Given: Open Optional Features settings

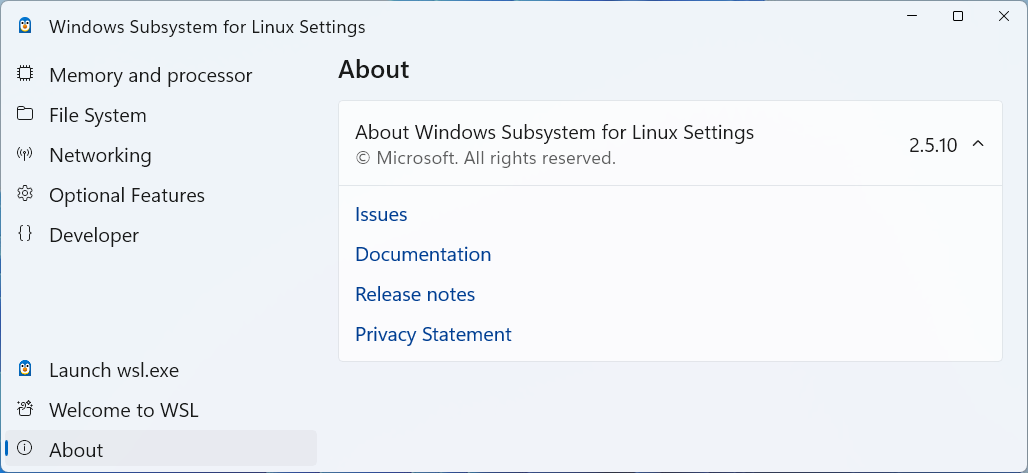Looking at the screenshot, I should point(161,194).
